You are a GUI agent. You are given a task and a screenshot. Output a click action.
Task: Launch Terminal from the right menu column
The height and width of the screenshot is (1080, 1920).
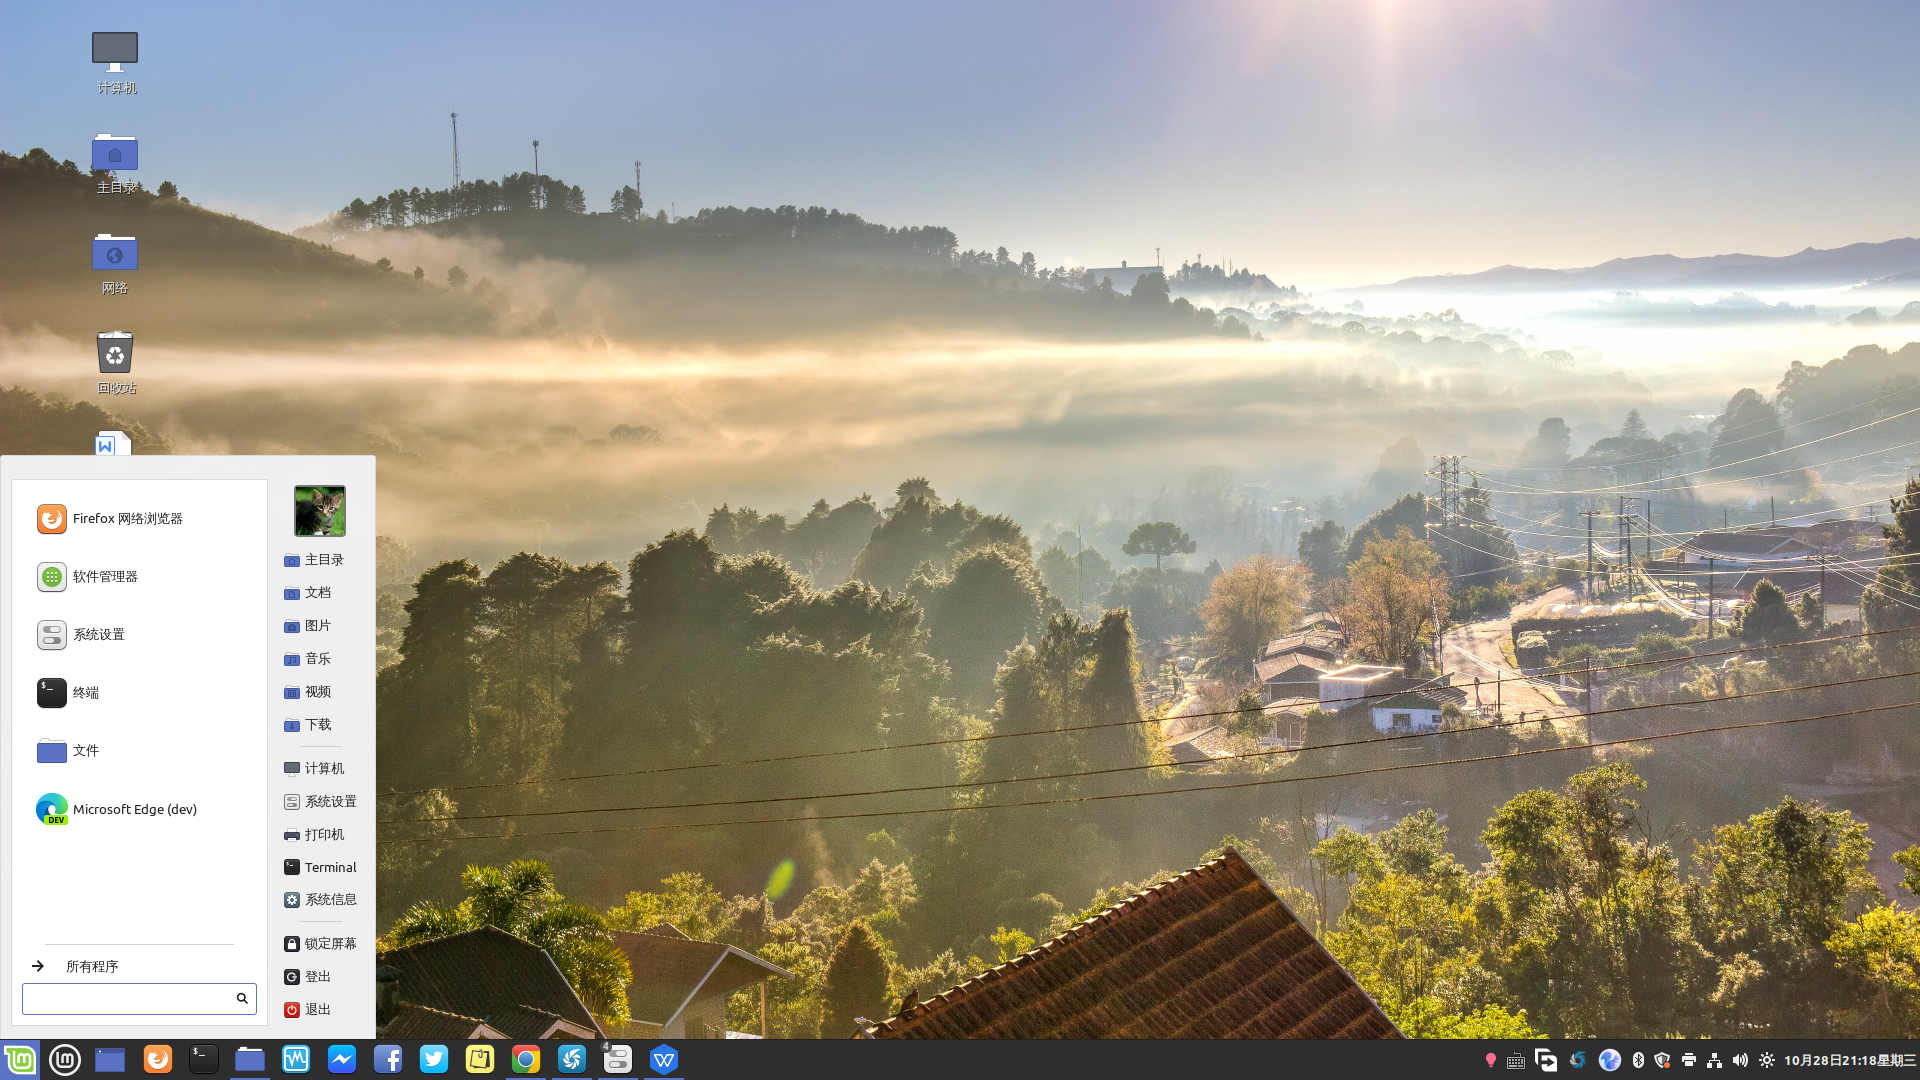321,868
